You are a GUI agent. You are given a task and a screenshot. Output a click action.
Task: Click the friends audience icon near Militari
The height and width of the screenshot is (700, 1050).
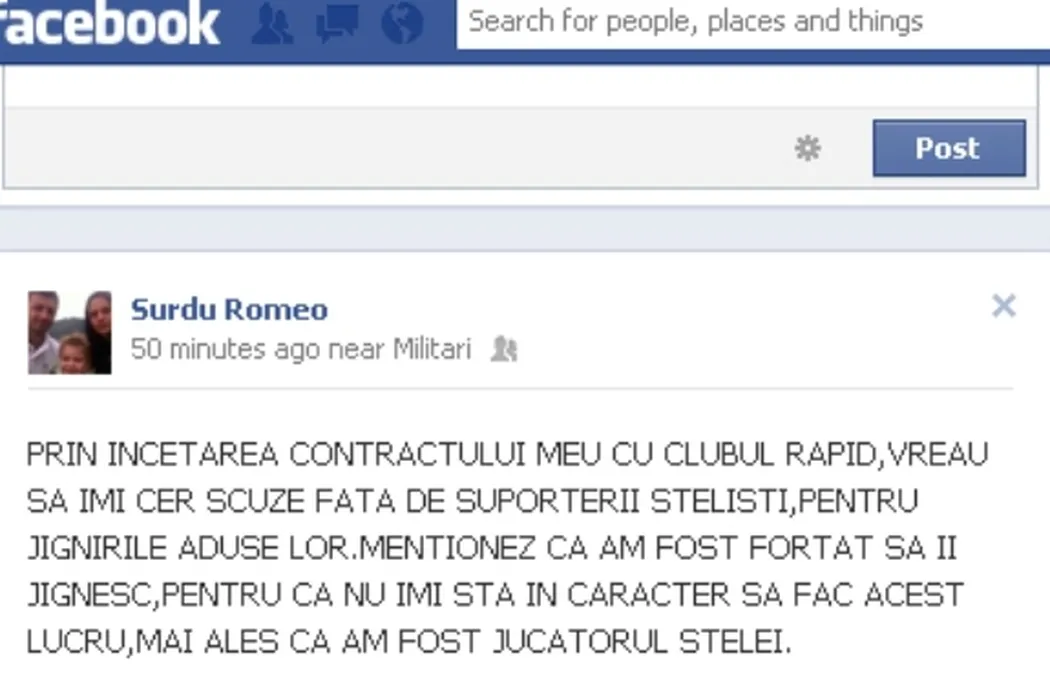[504, 349]
